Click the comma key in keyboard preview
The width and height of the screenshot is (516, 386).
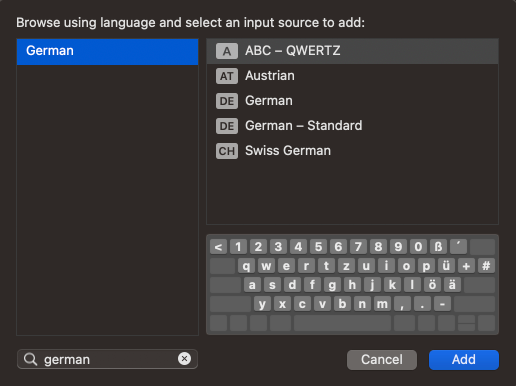tap(402, 304)
